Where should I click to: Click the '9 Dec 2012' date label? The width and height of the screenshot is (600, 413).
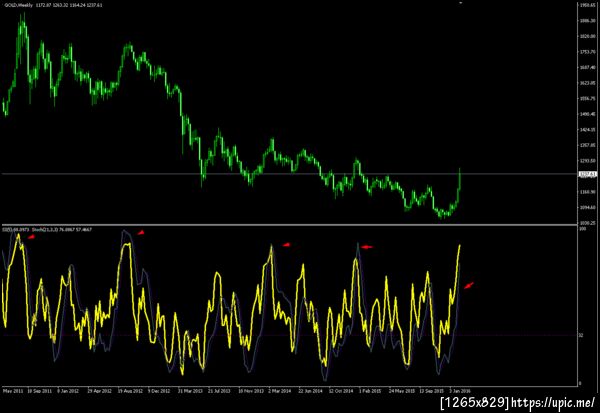coord(159,391)
